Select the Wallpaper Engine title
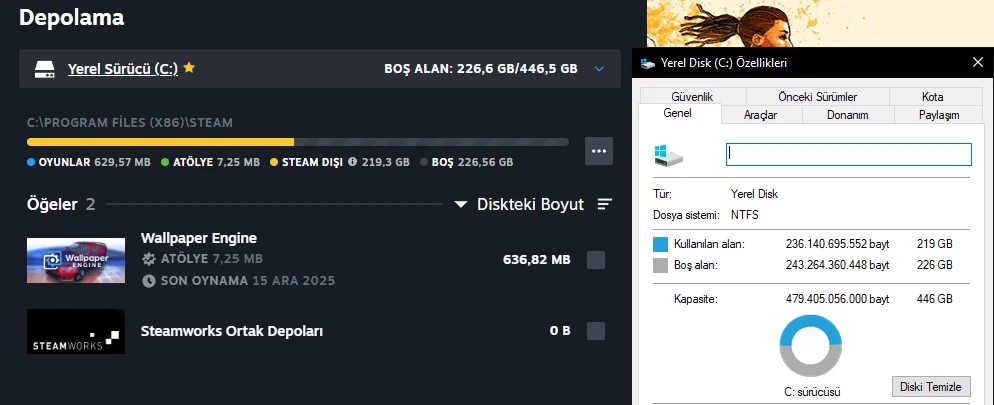The image size is (994, 405). 198,238
